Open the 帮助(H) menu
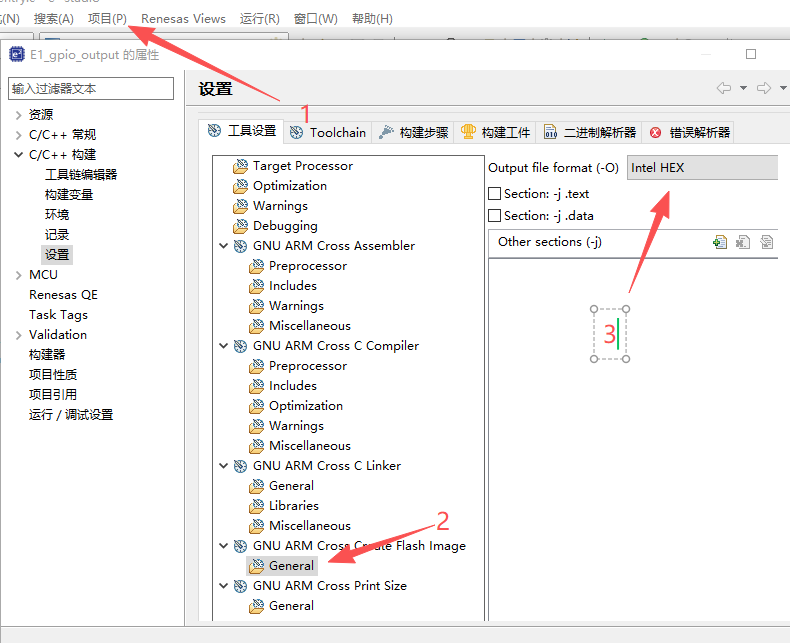 click(x=372, y=19)
